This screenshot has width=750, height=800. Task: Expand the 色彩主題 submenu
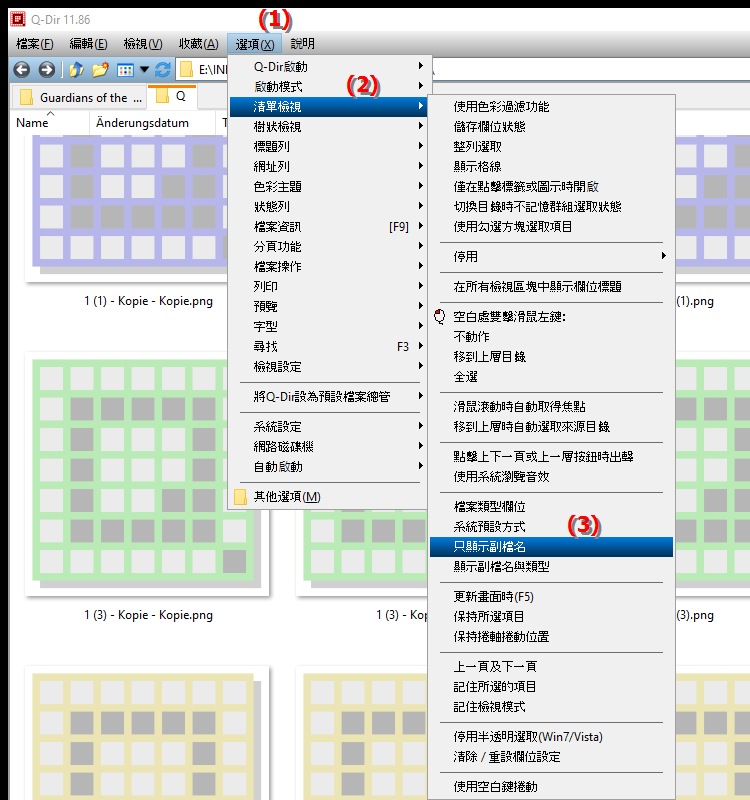point(328,187)
